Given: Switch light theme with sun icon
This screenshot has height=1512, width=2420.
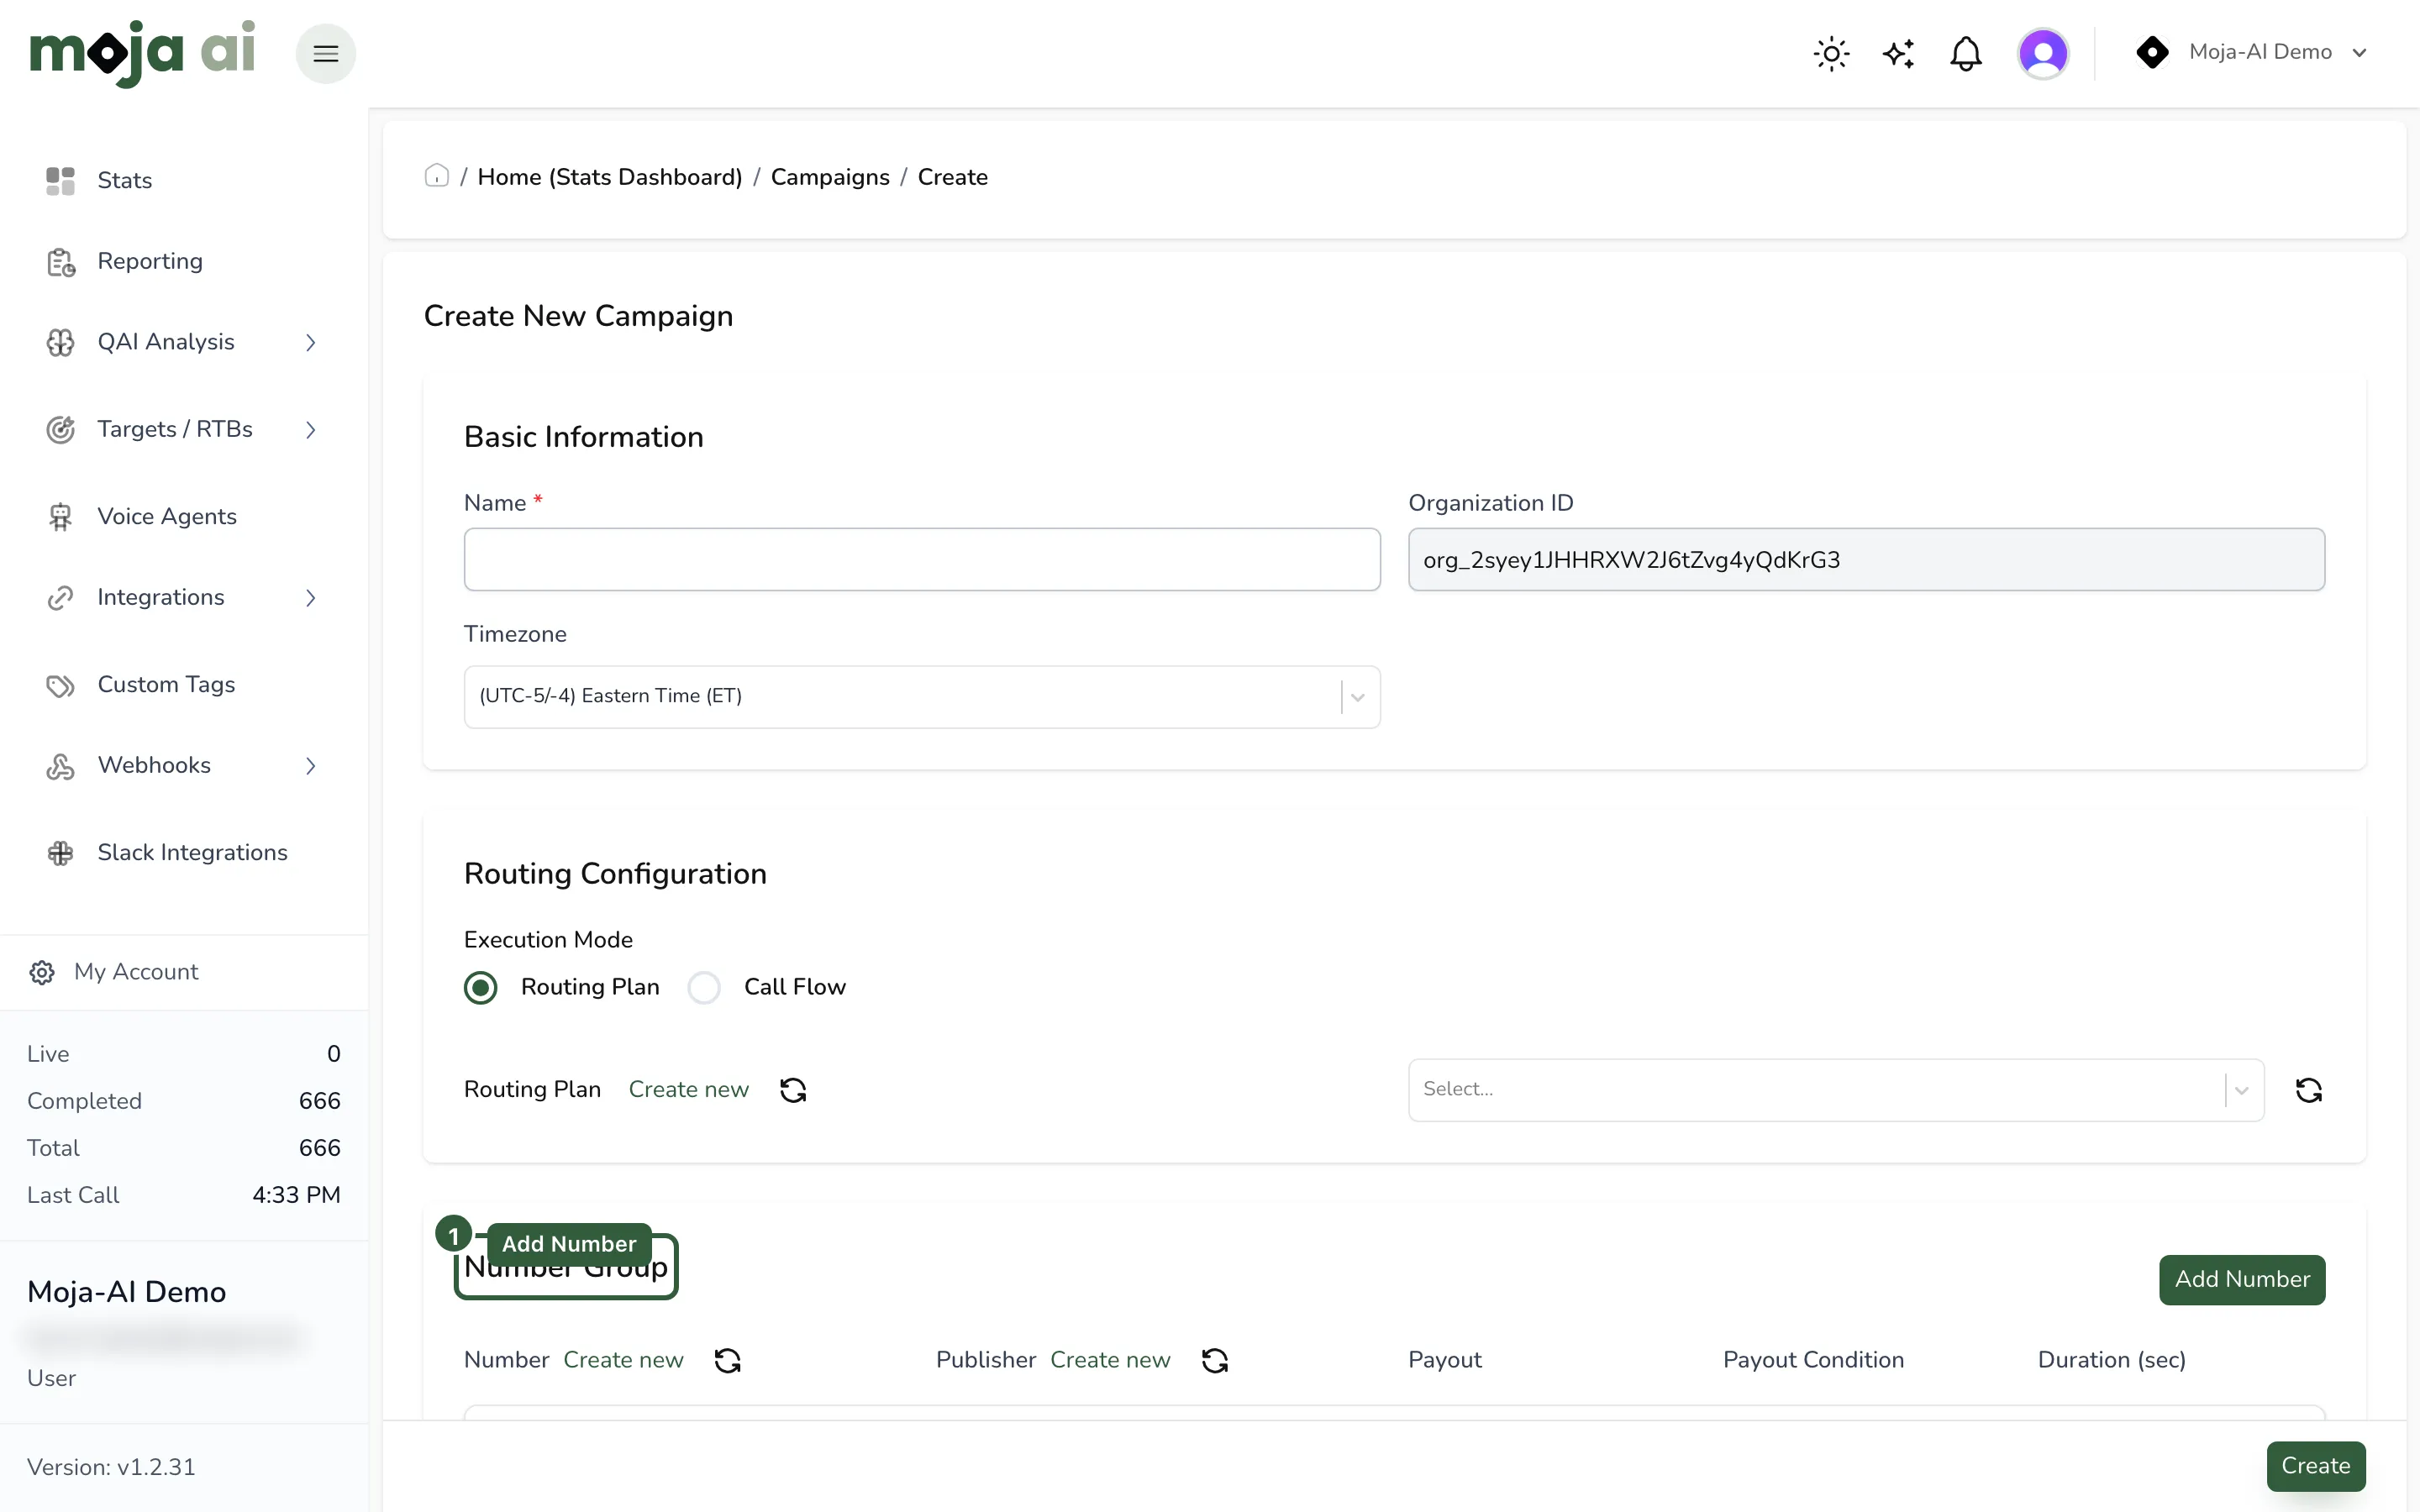Looking at the screenshot, I should [1831, 53].
